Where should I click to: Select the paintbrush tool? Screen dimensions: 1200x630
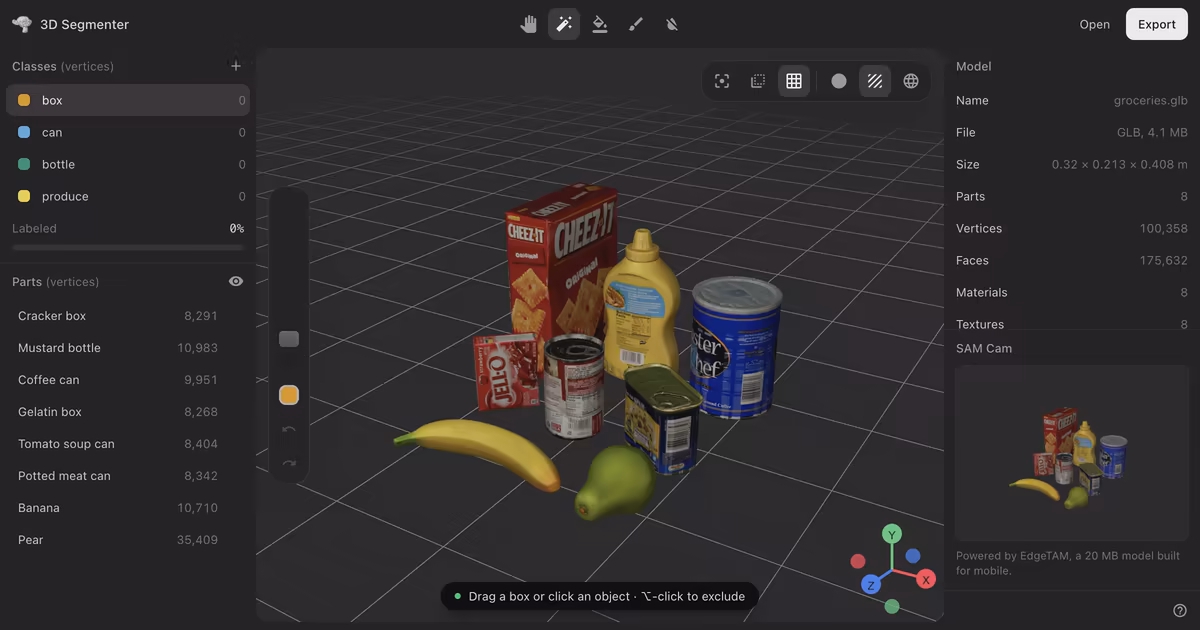click(636, 24)
